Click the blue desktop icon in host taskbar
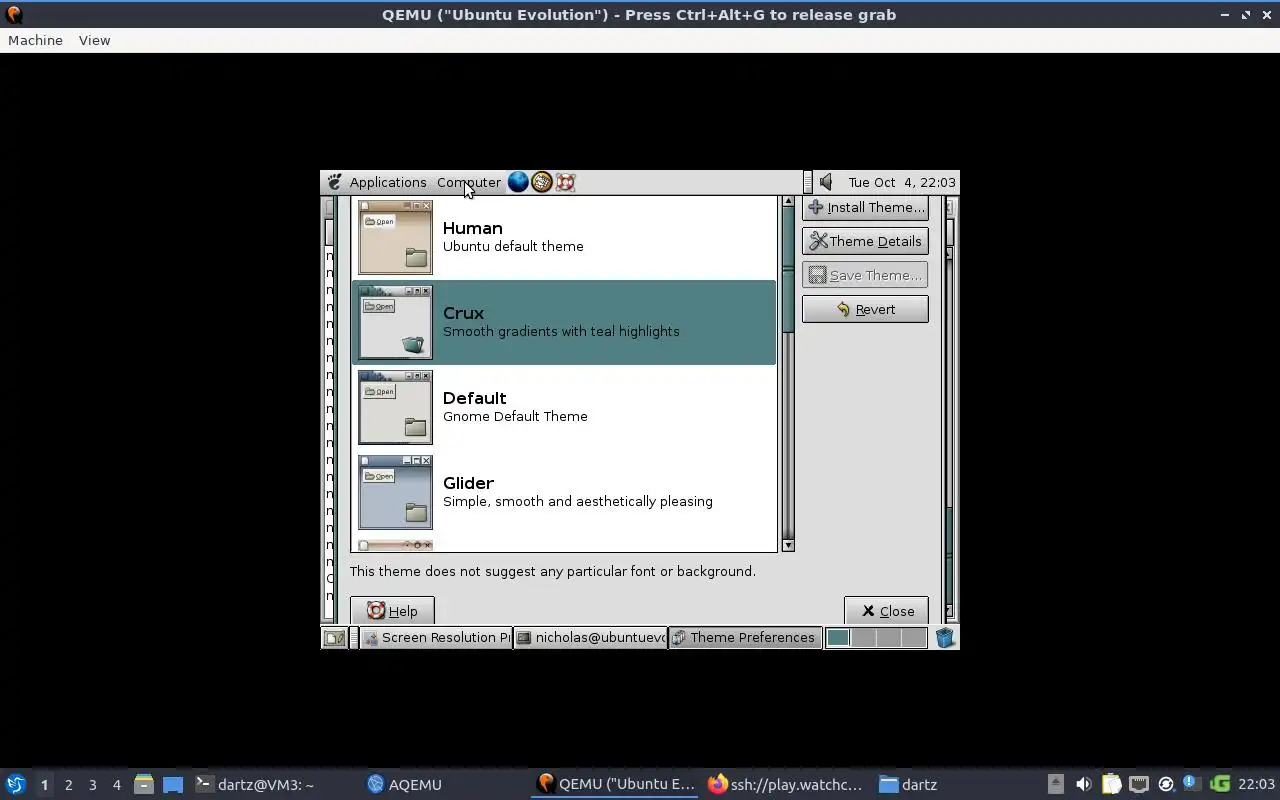 (x=172, y=785)
